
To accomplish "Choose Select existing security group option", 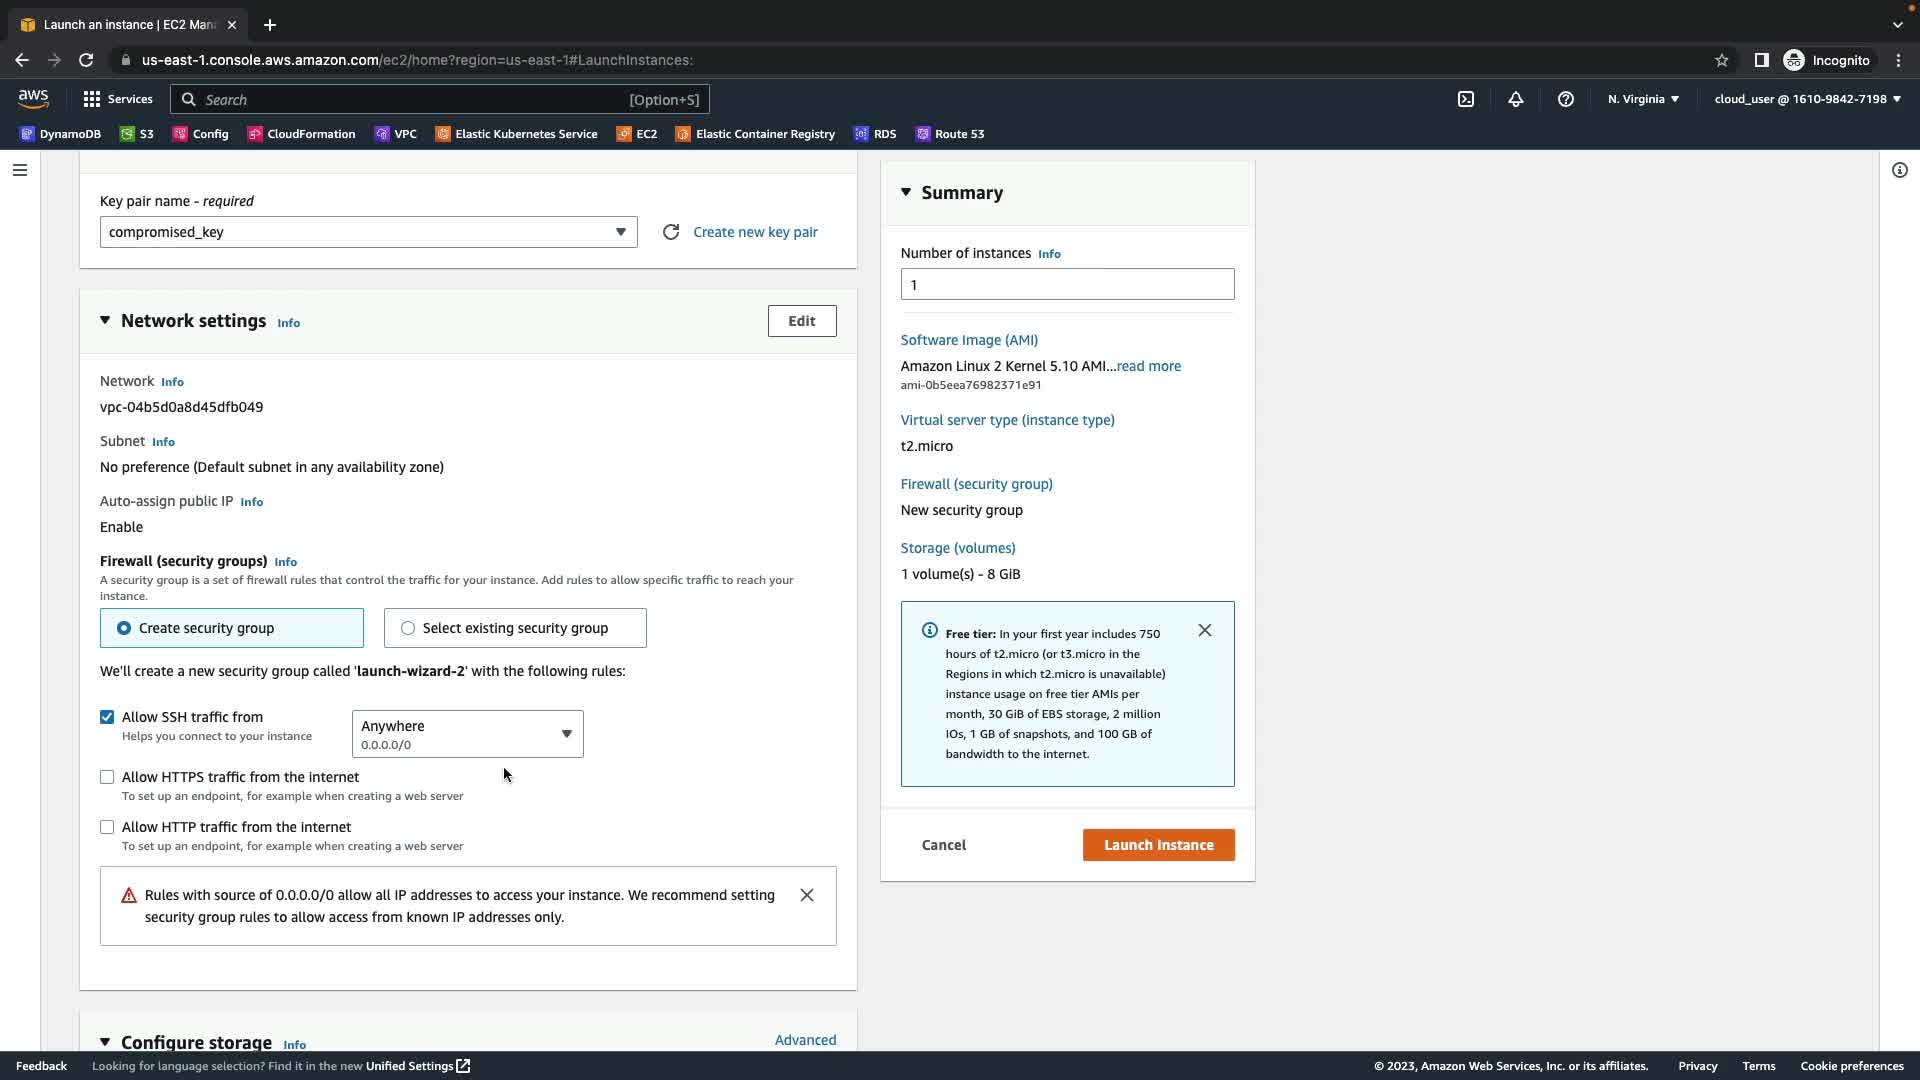I will [x=408, y=628].
